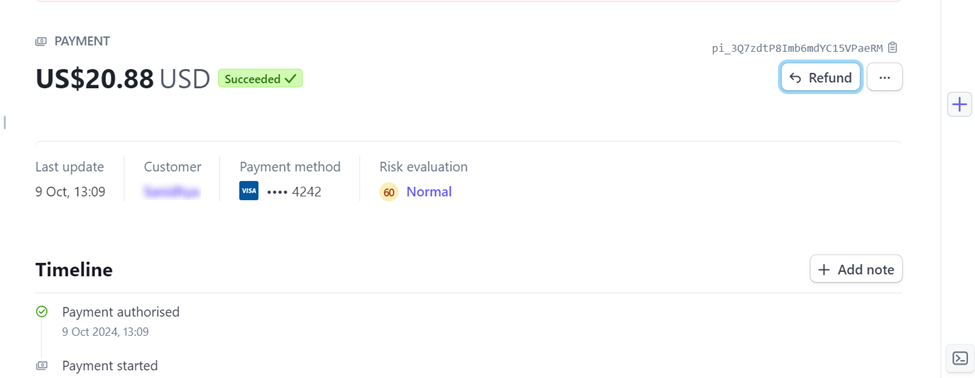Click the Visa card logo
975x378 pixels.
tap(249, 191)
